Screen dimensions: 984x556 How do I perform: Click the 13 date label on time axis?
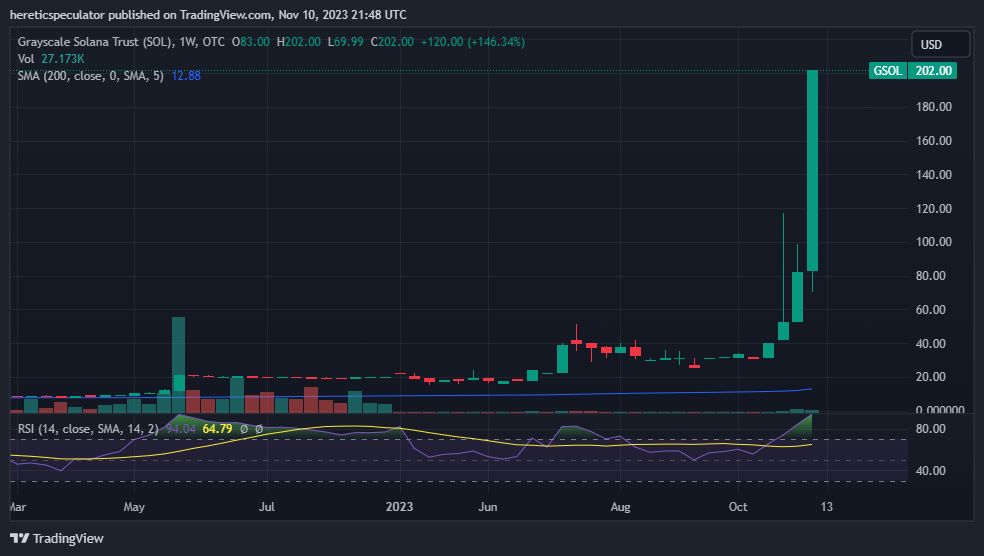coord(826,506)
